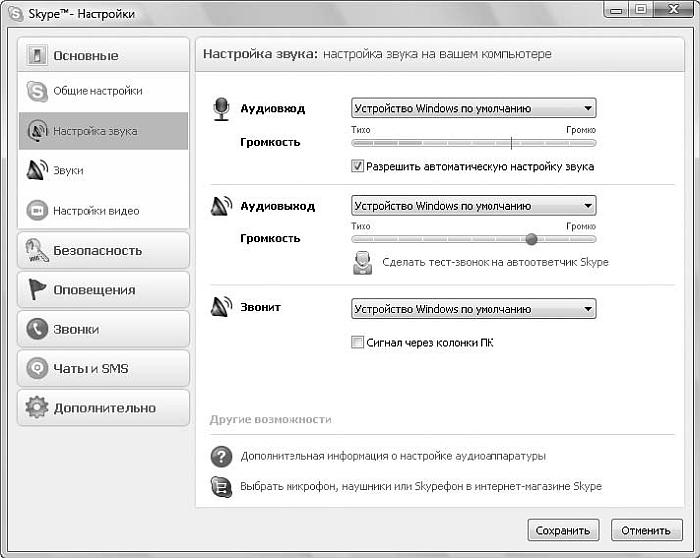Open the Аудиовыход device dropdown
The width and height of the screenshot is (700, 558).
pyautogui.click(x=473, y=206)
